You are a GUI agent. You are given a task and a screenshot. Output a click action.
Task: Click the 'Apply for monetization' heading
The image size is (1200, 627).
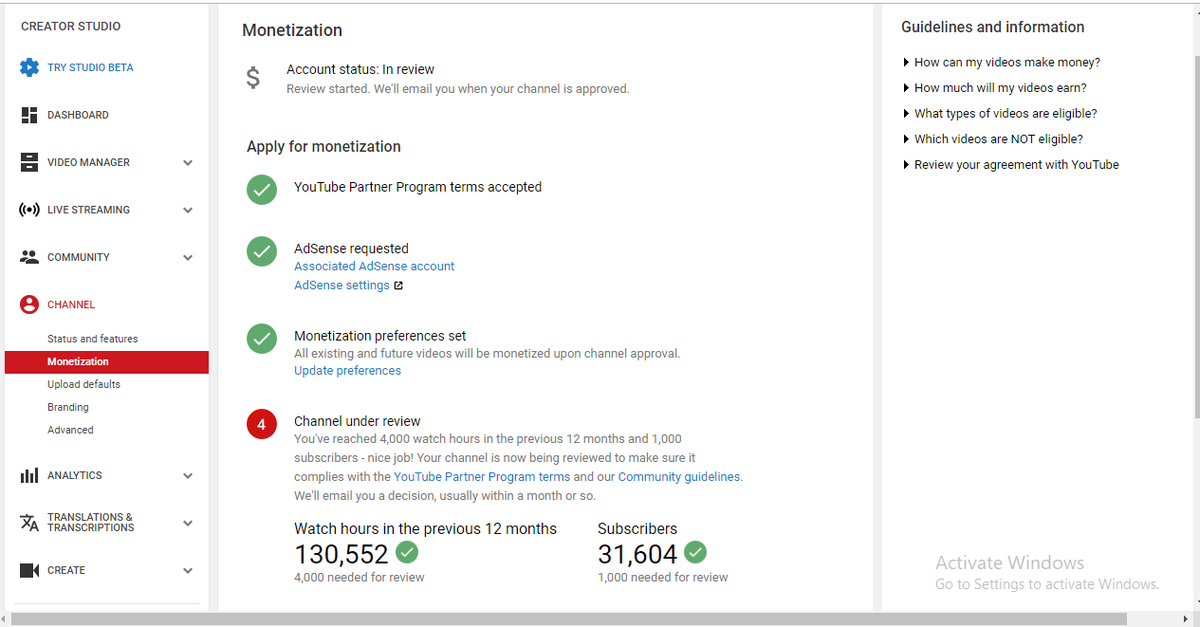324,147
